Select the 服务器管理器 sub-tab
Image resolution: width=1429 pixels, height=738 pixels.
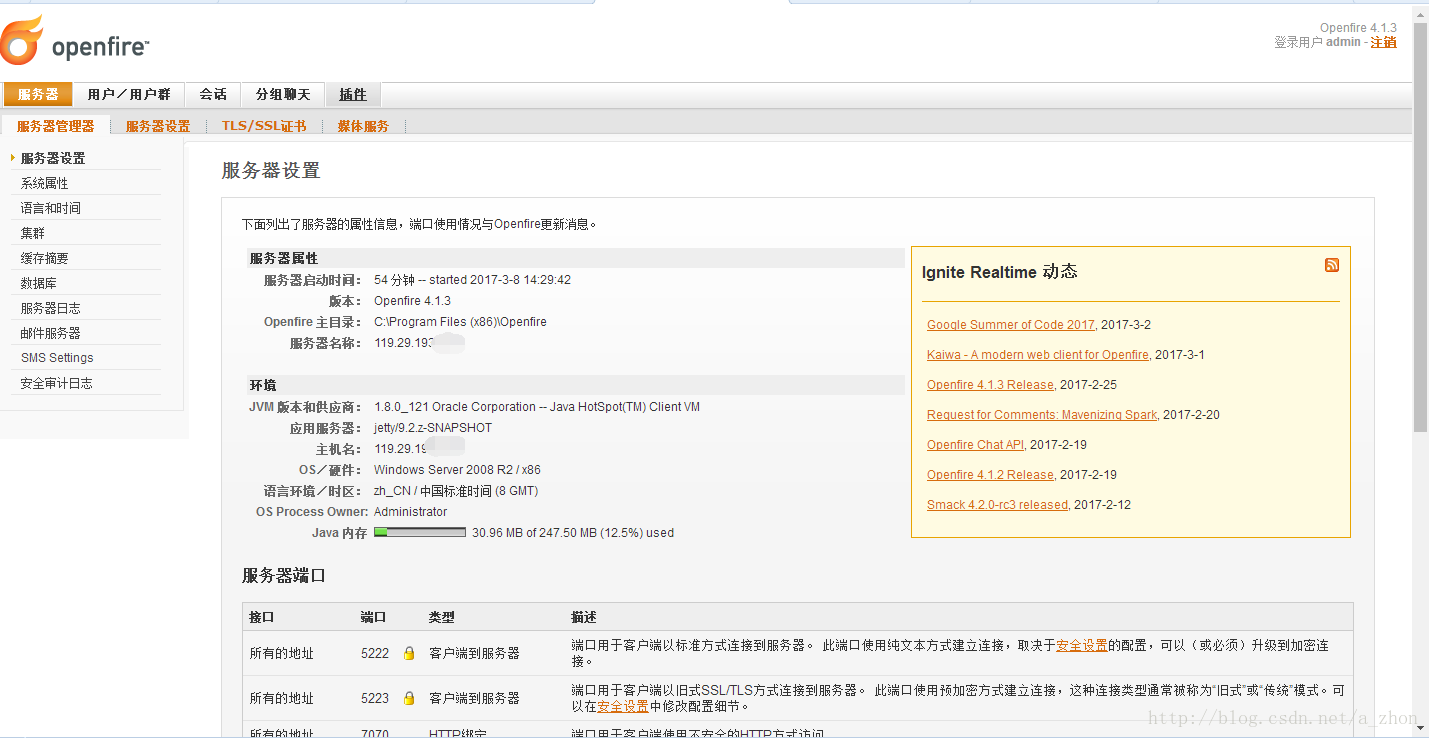[x=55, y=126]
